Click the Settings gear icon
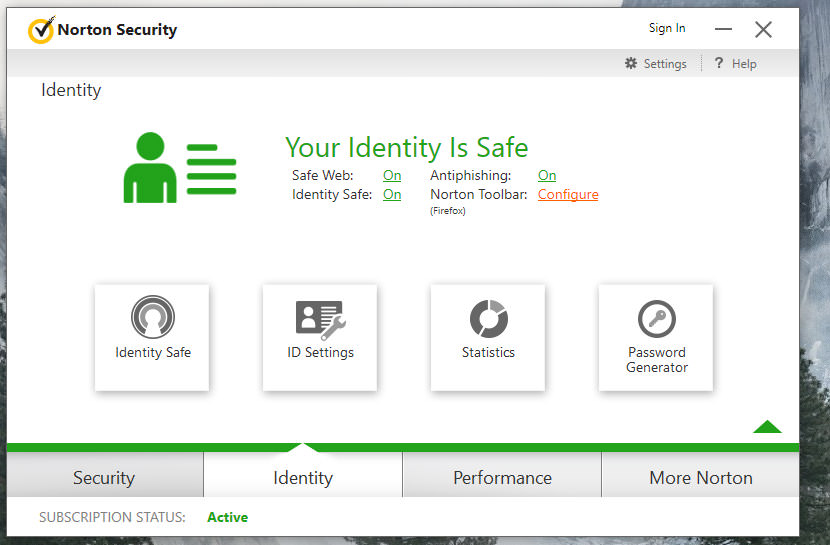The height and width of the screenshot is (545, 830). 630,63
